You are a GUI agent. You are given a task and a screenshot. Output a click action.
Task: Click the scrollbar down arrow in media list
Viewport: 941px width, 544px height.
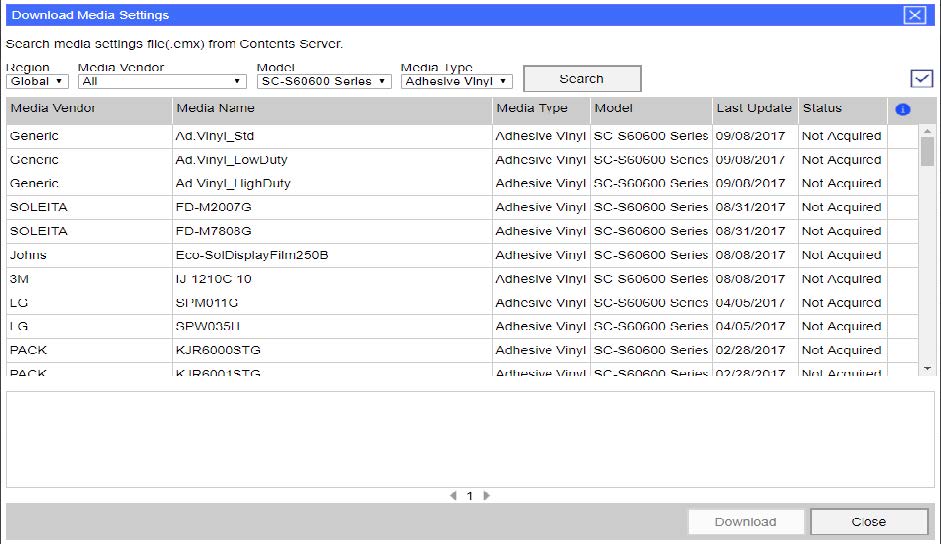pyautogui.click(x=927, y=369)
